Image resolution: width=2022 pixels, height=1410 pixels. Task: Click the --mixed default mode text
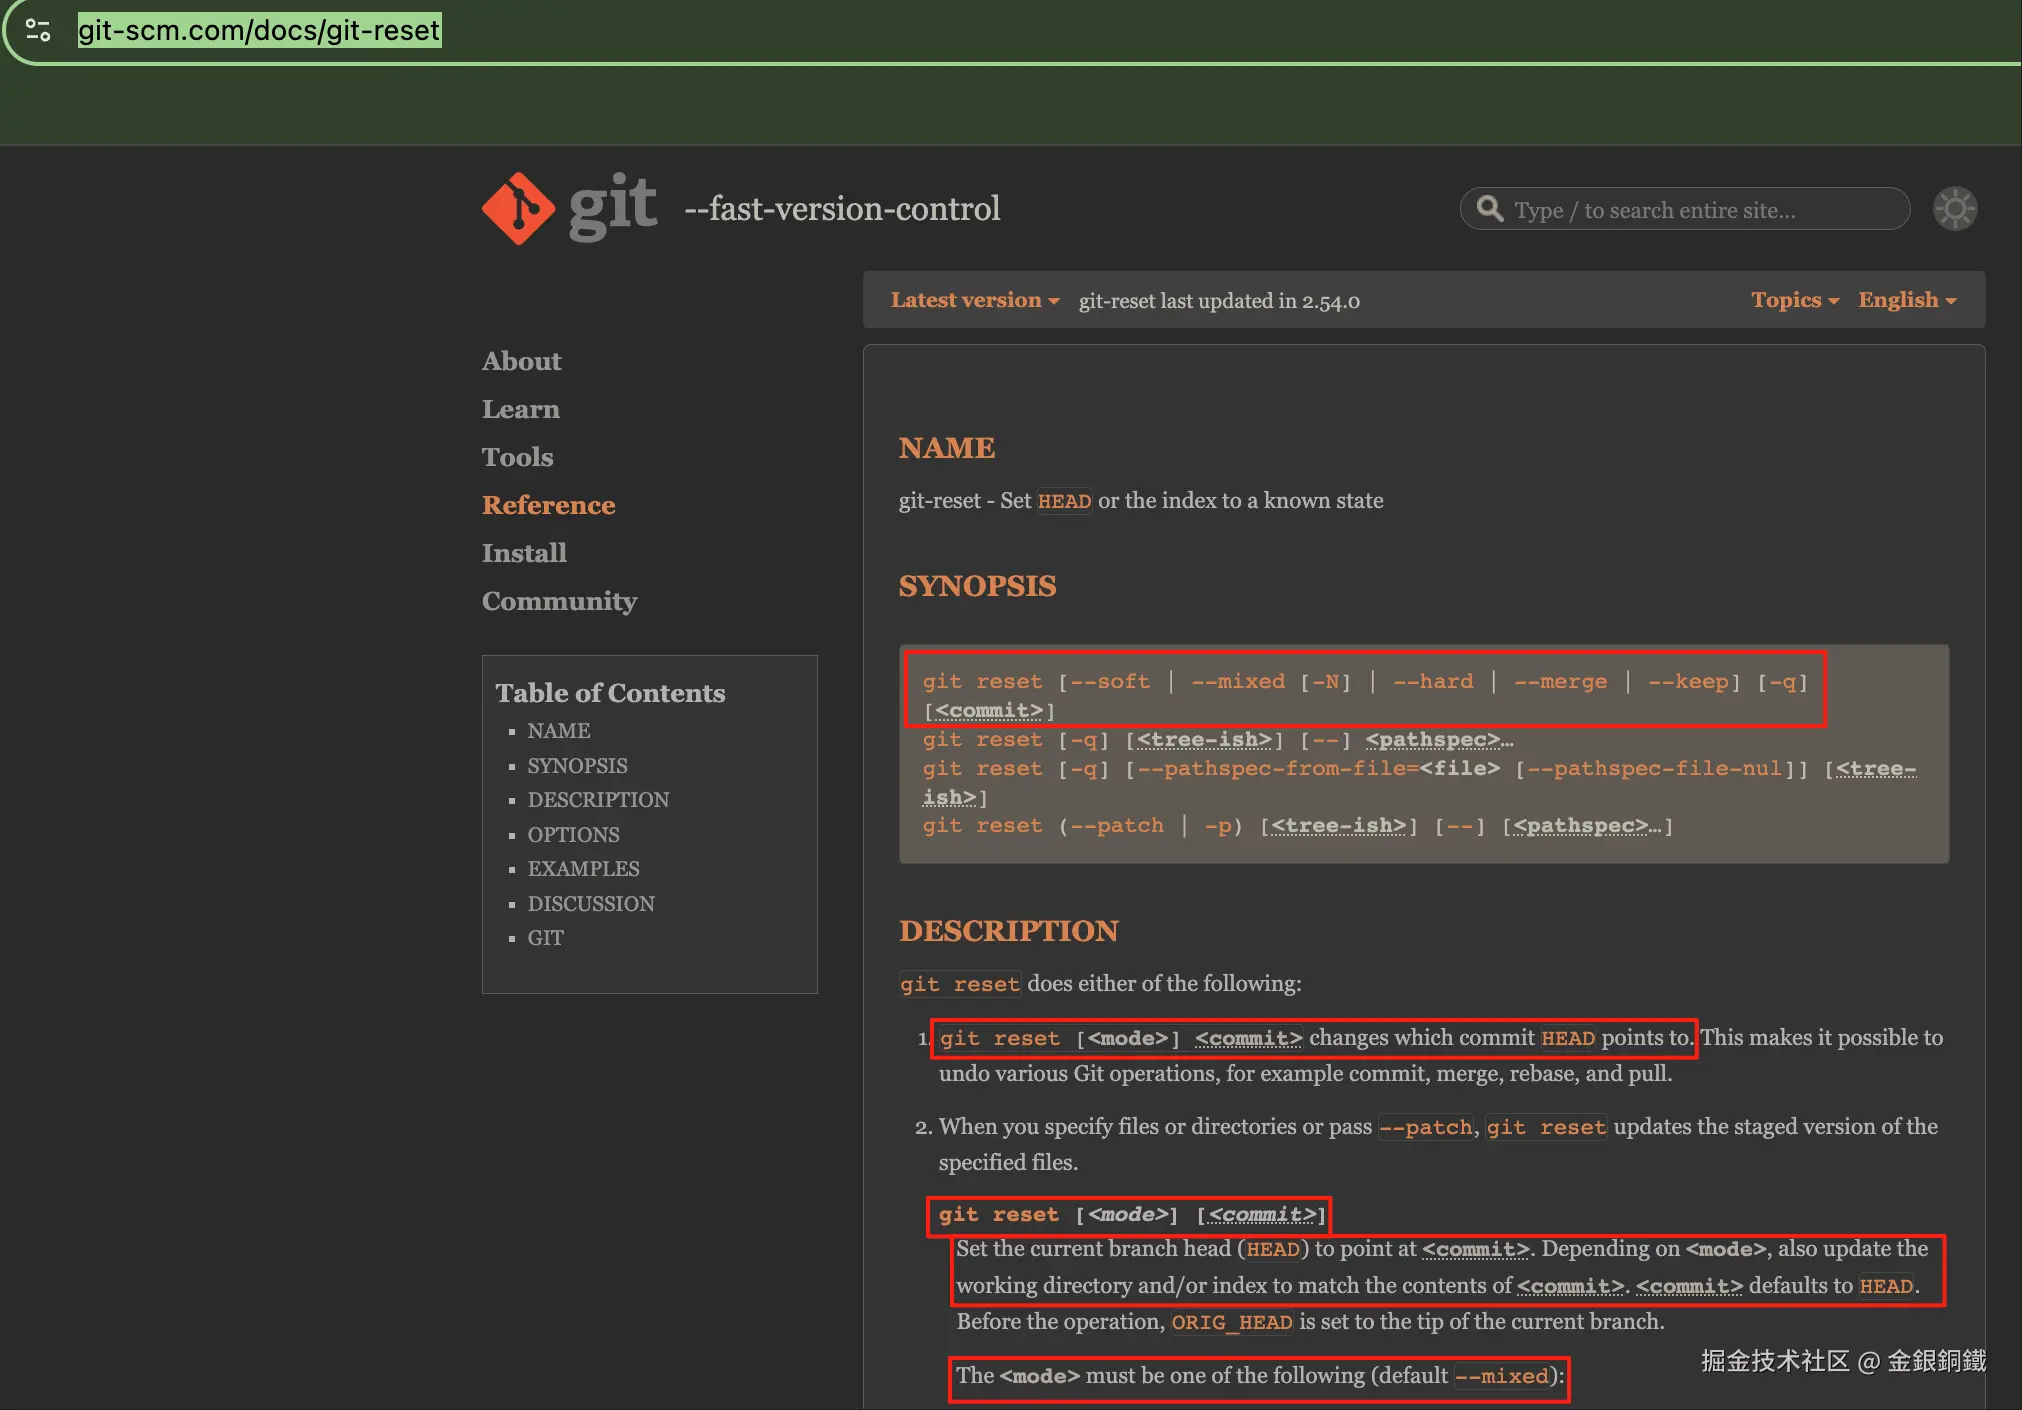pos(1501,1376)
